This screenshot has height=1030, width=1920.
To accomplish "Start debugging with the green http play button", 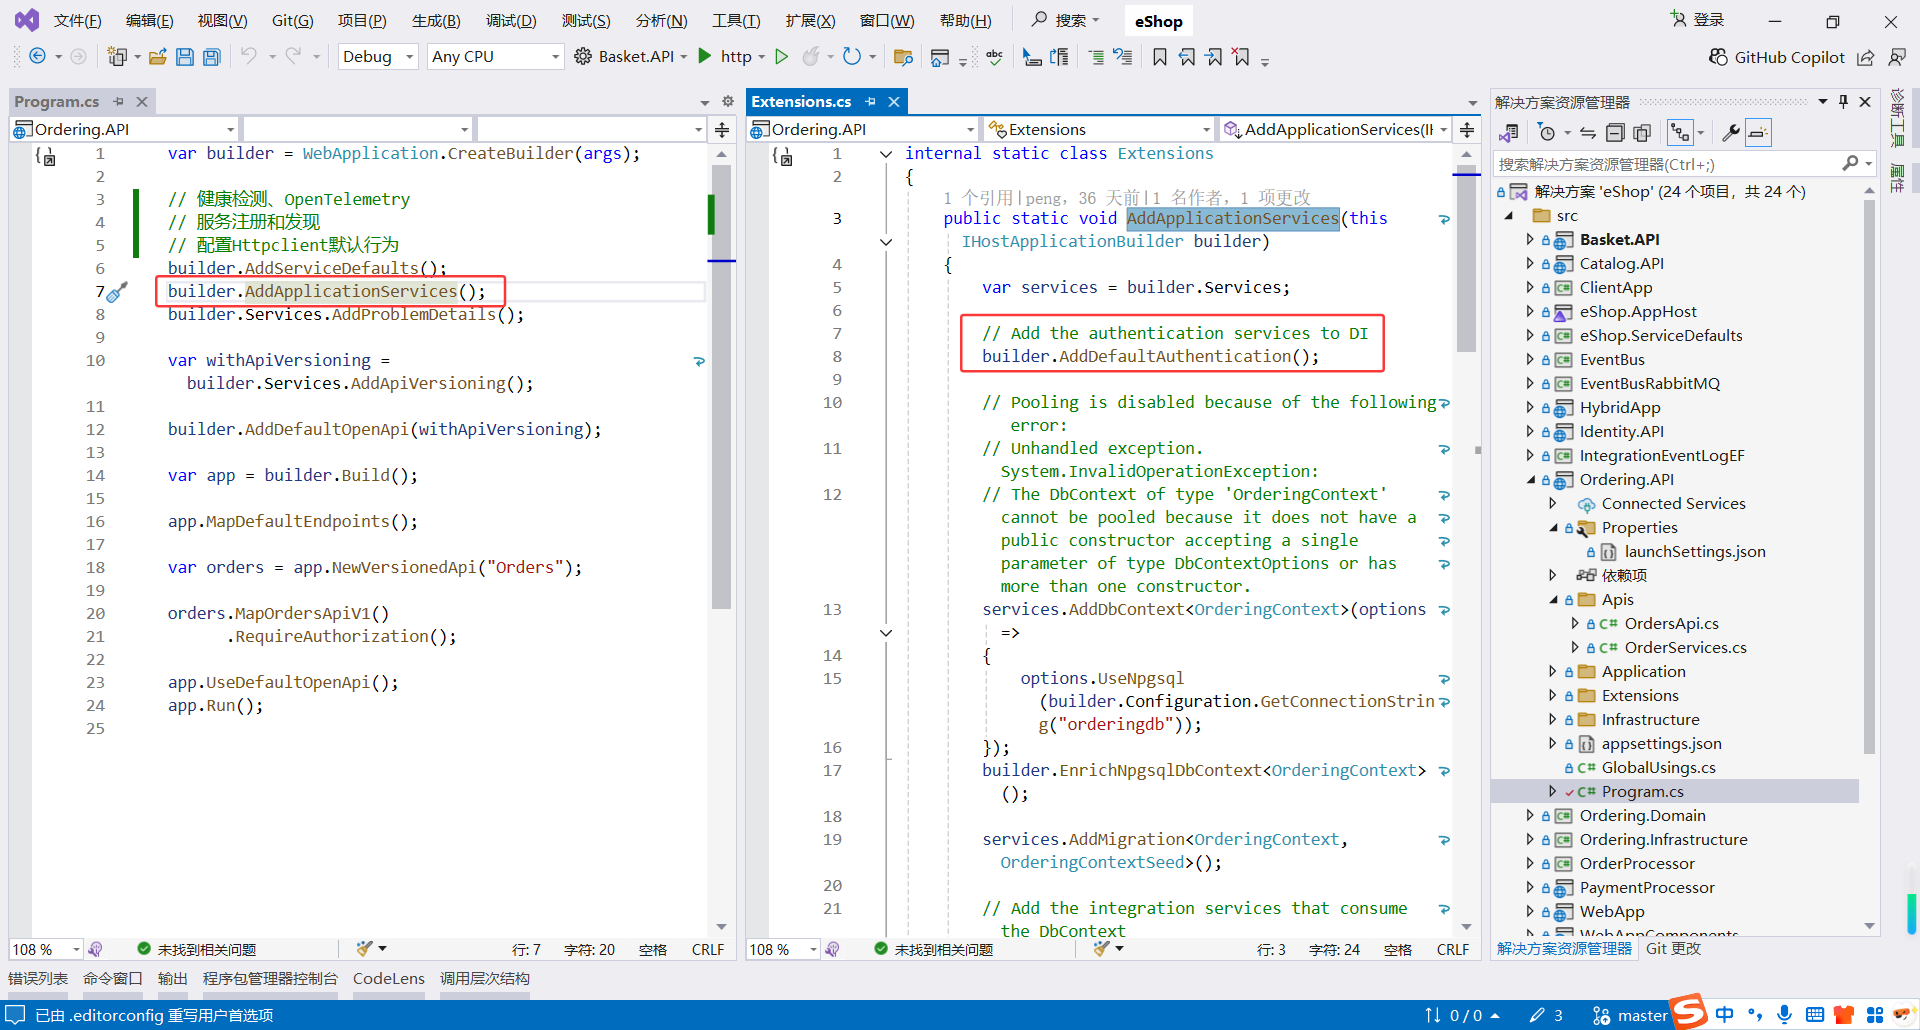I will pyautogui.click(x=705, y=57).
